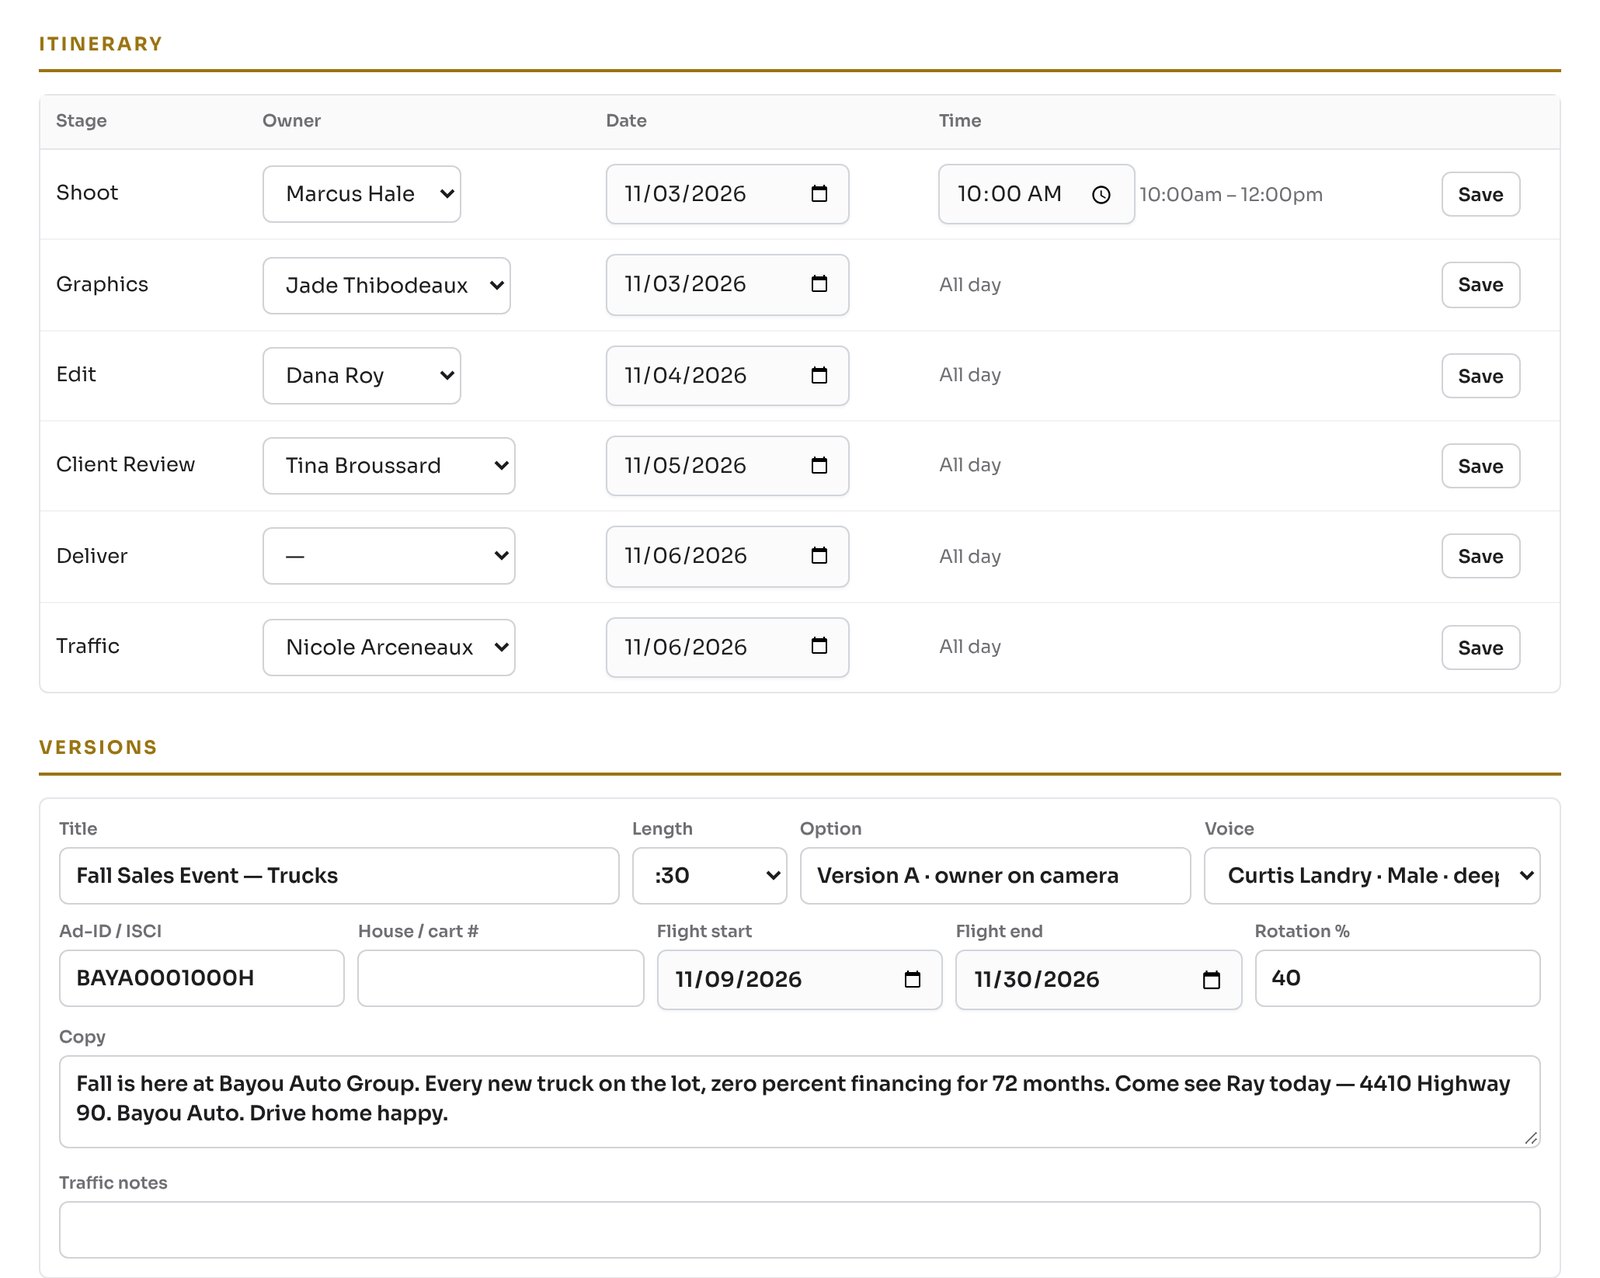
Task: Save the Deliver row
Action: (x=1480, y=556)
